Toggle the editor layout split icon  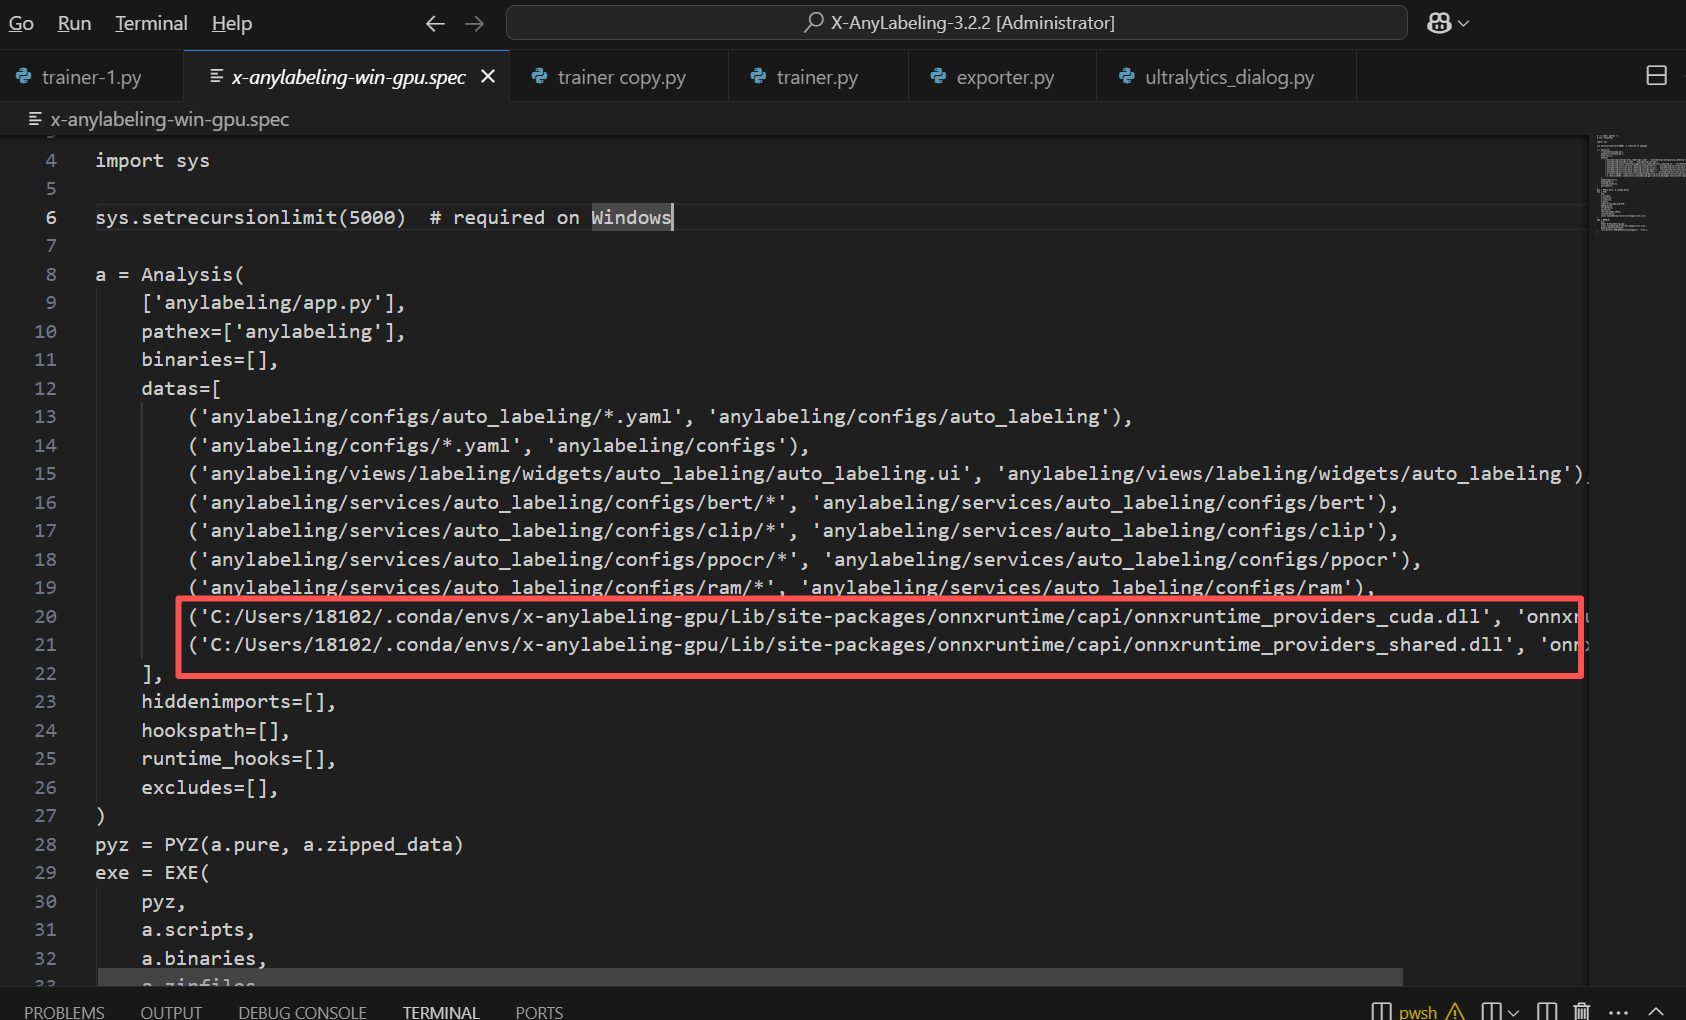point(1656,76)
